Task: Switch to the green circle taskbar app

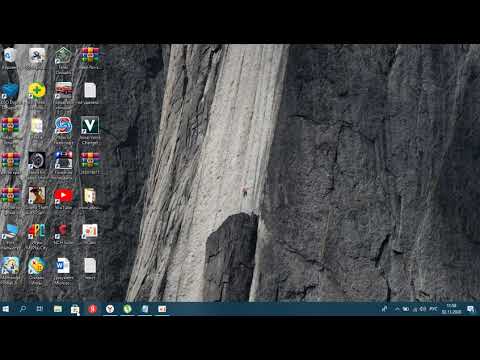Action: point(127,309)
